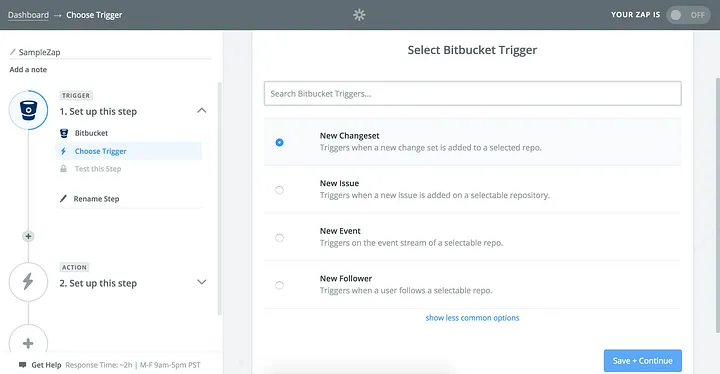Click the right page scrollbar
Screen dimensions: 720x374
point(717,204)
